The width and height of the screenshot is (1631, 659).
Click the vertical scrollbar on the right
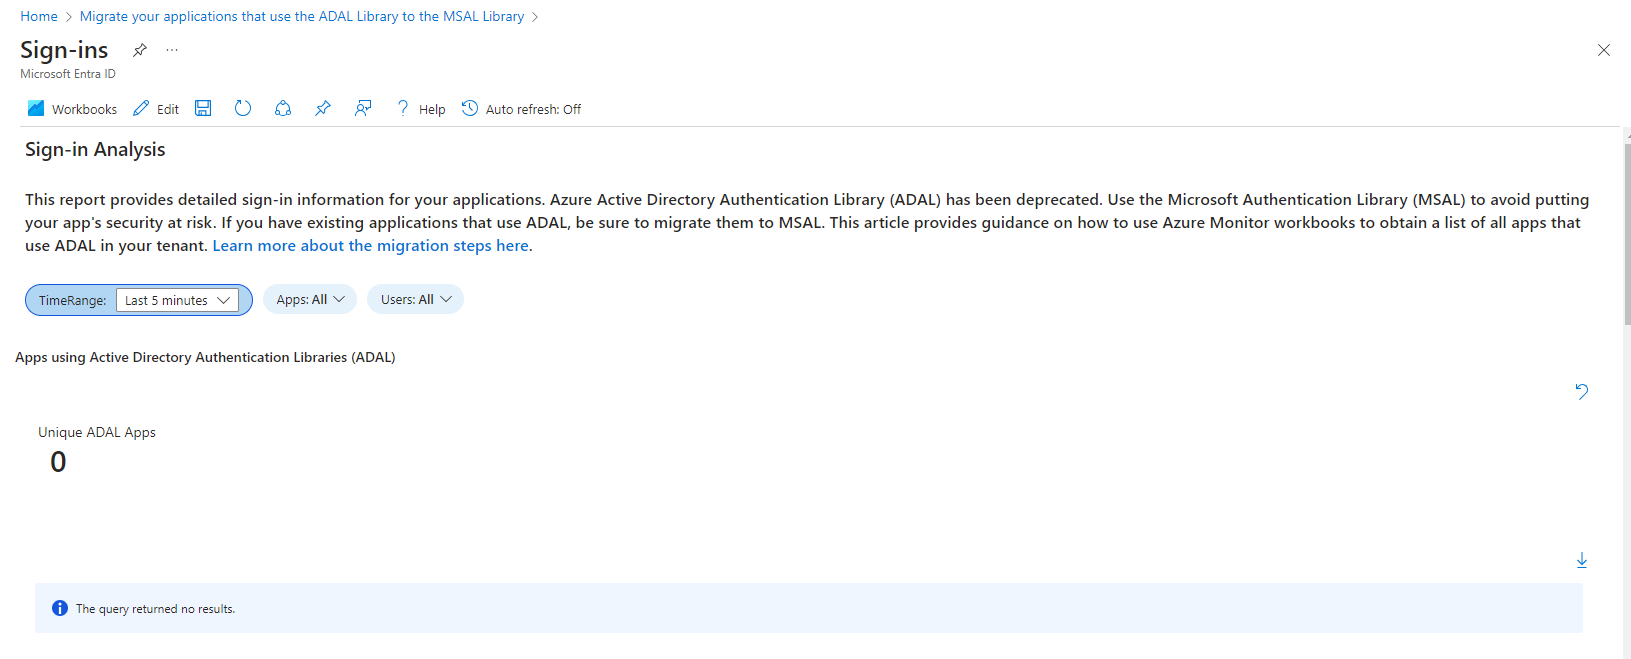(x=1627, y=235)
